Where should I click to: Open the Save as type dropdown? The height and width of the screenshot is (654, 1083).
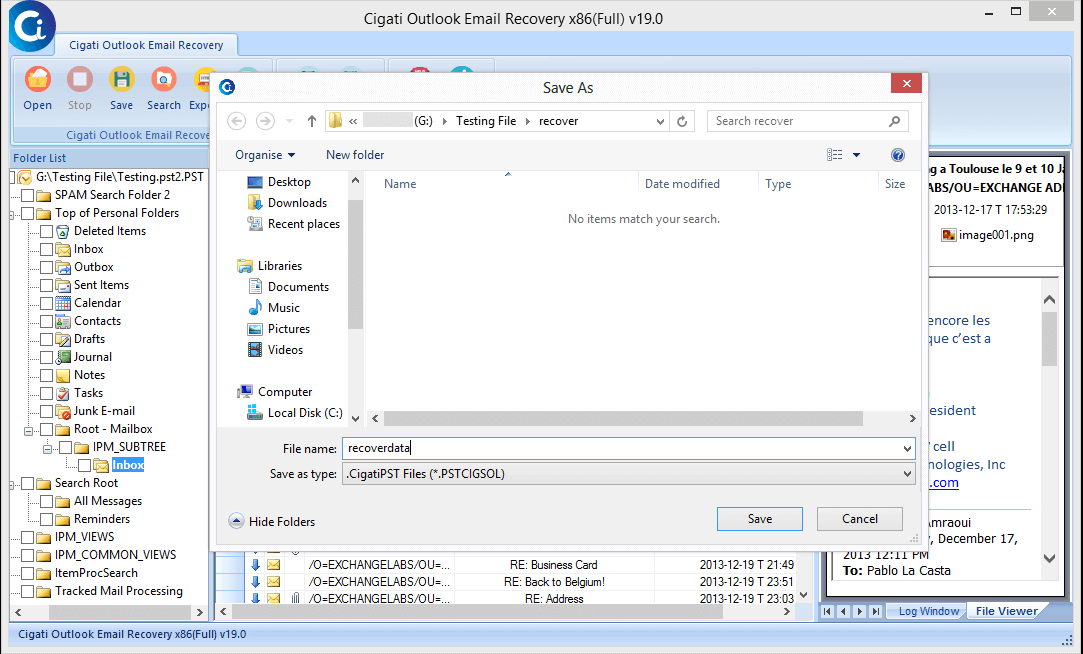(x=907, y=474)
